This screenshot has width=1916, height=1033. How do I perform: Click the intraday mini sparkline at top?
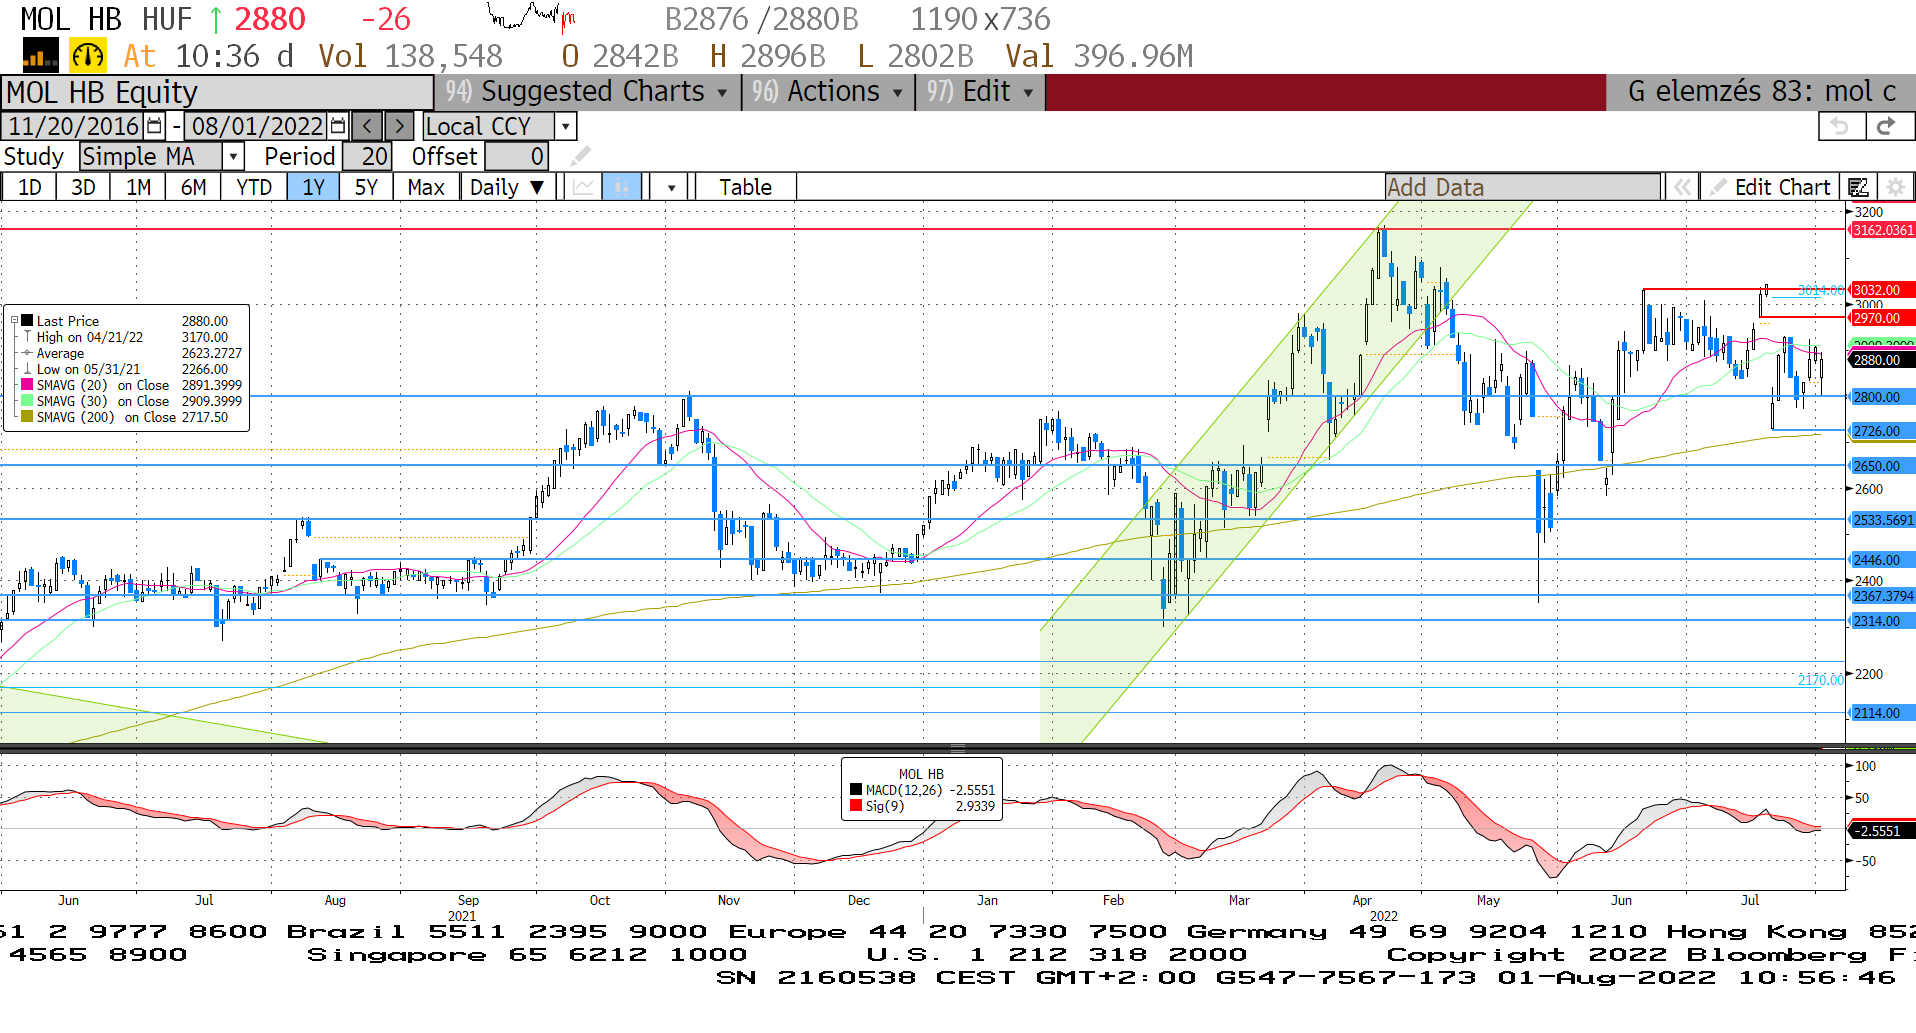(530, 17)
